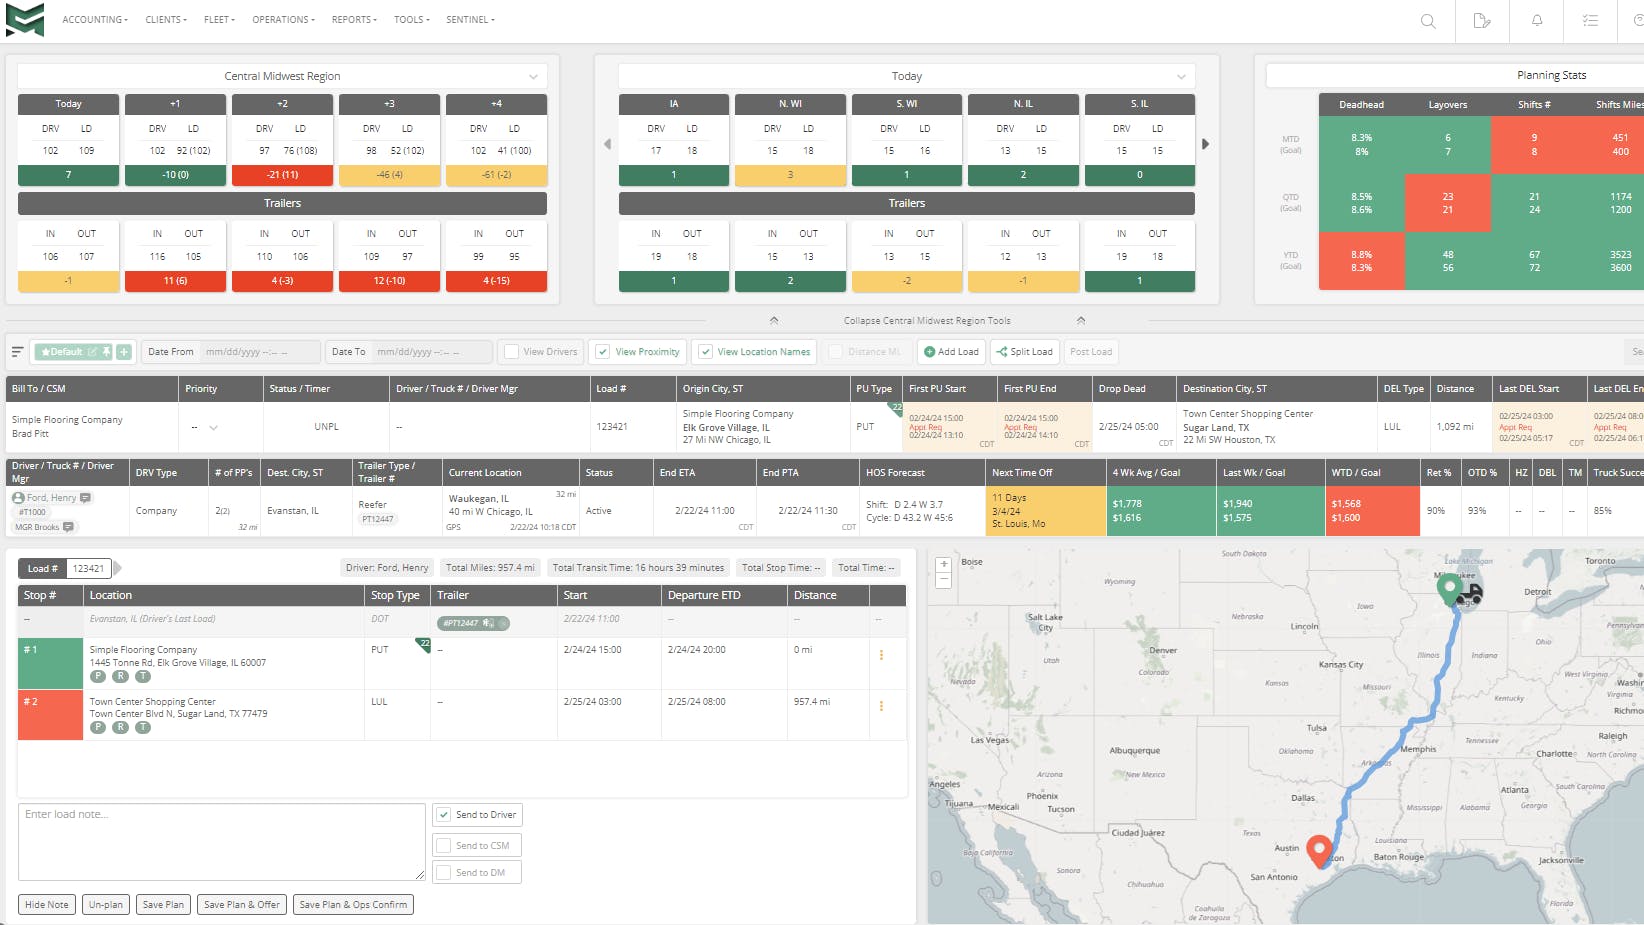The width and height of the screenshot is (1644, 925).
Task: Click the document edit icon near the search
Action: coord(1482,21)
